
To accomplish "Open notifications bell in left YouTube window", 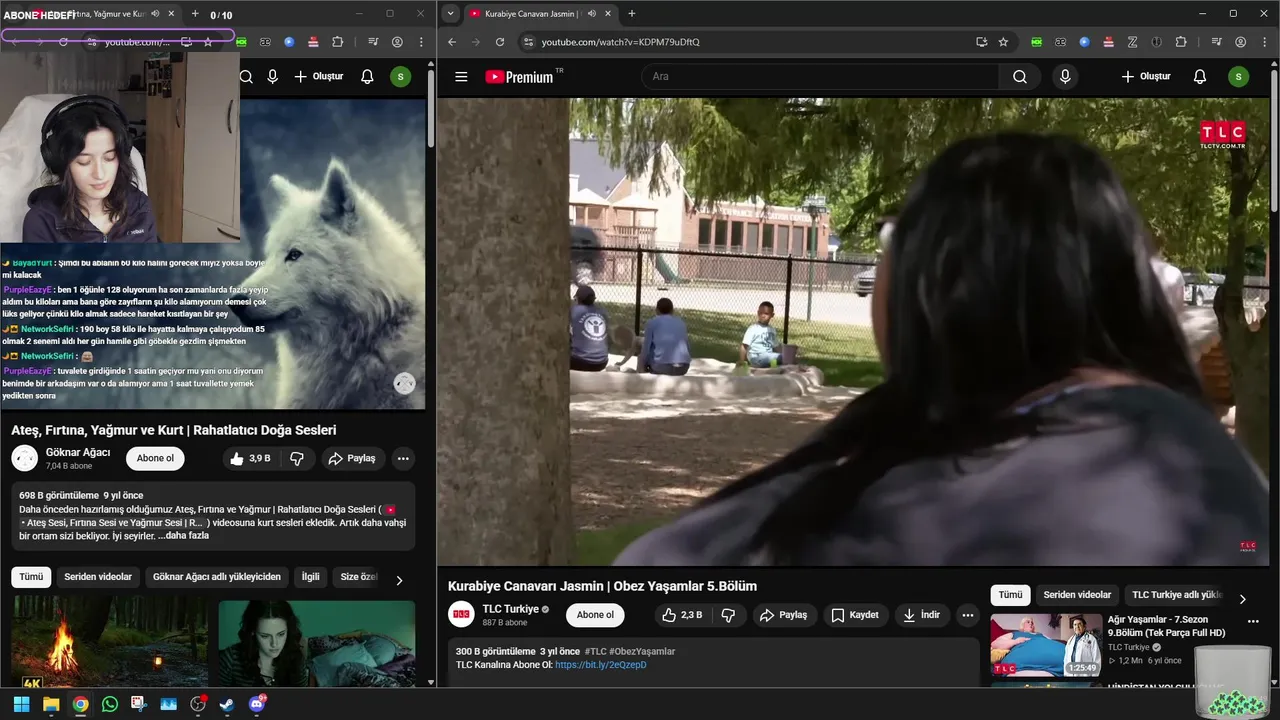I will tap(367, 77).
